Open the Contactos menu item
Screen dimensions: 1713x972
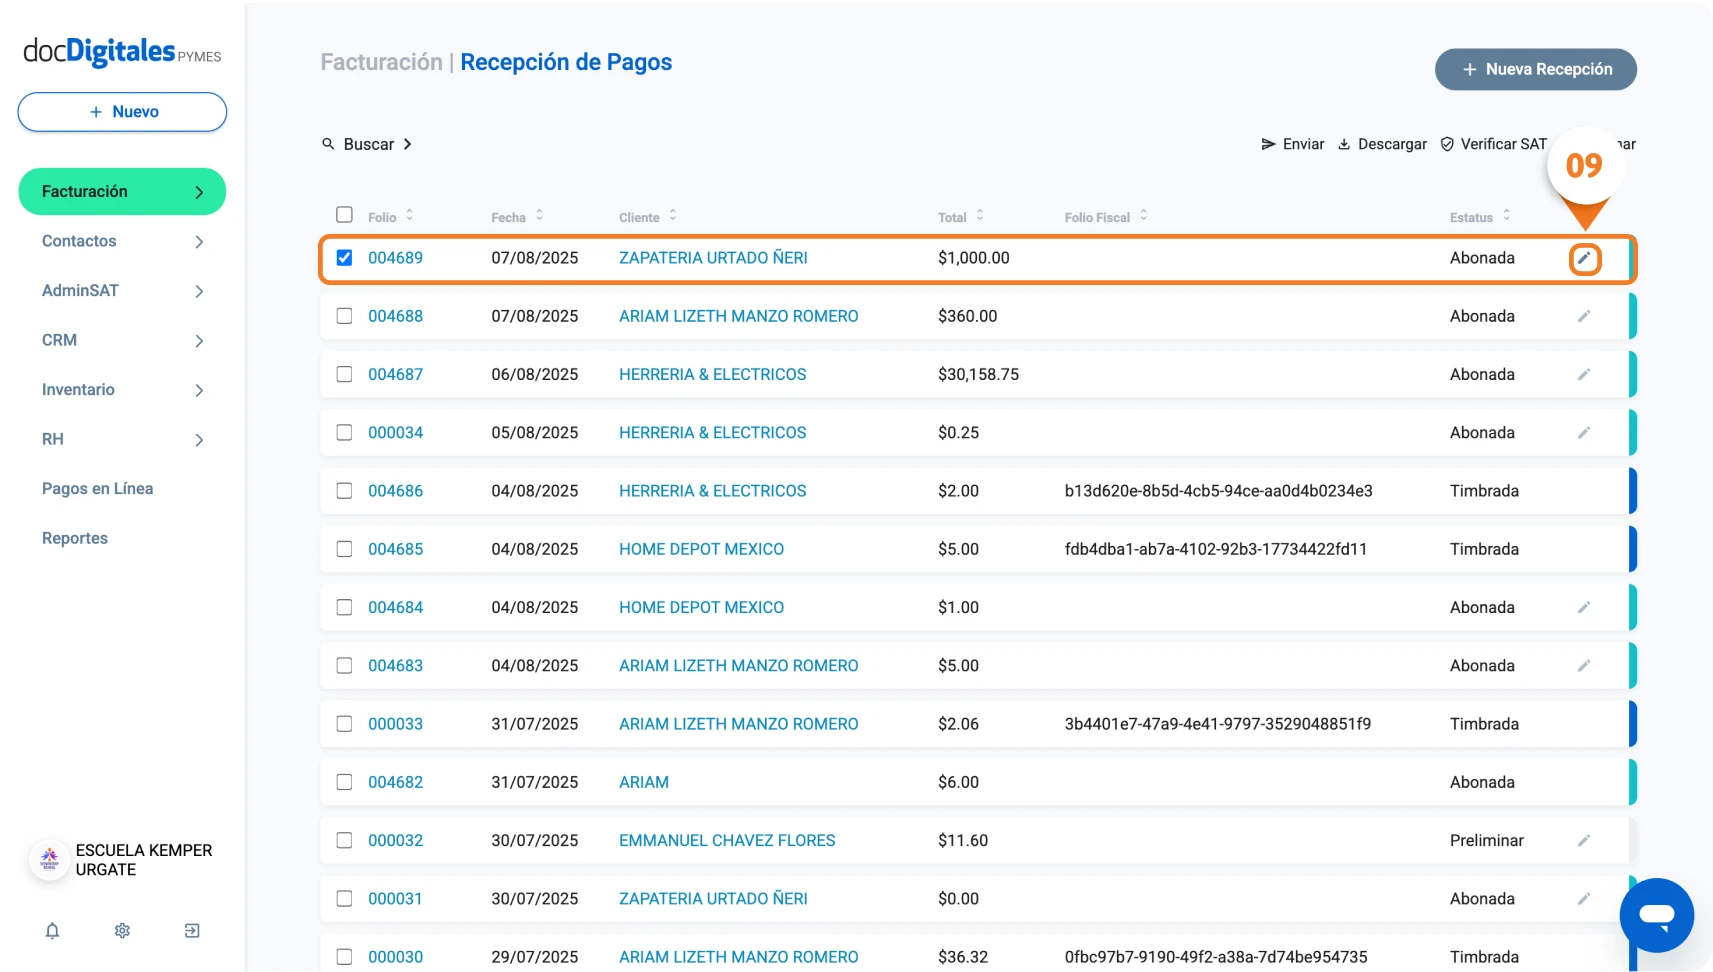(79, 241)
